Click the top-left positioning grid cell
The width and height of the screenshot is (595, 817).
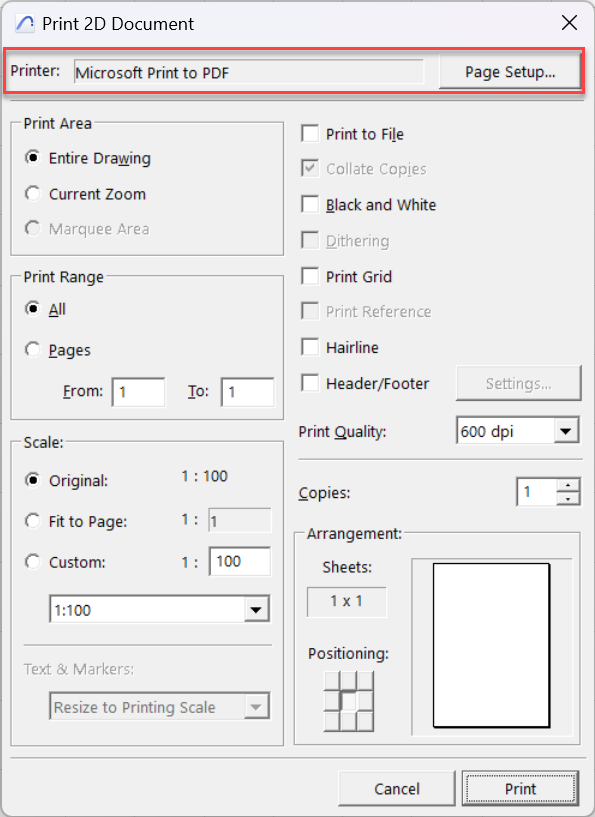[332, 680]
